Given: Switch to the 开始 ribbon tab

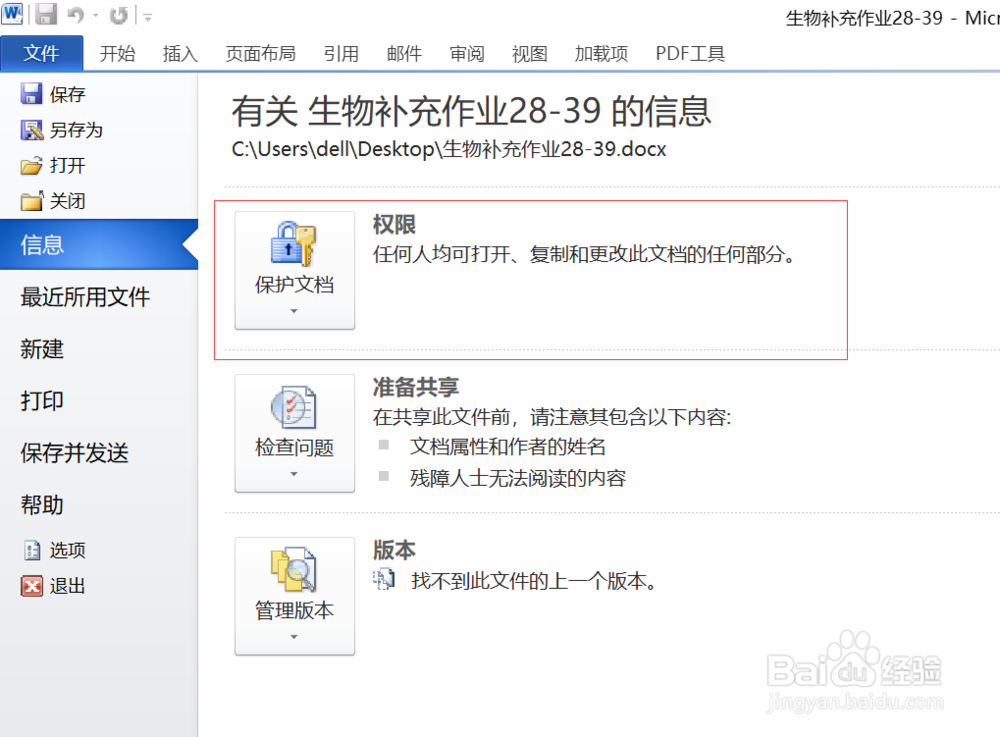Looking at the screenshot, I should (117, 53).
